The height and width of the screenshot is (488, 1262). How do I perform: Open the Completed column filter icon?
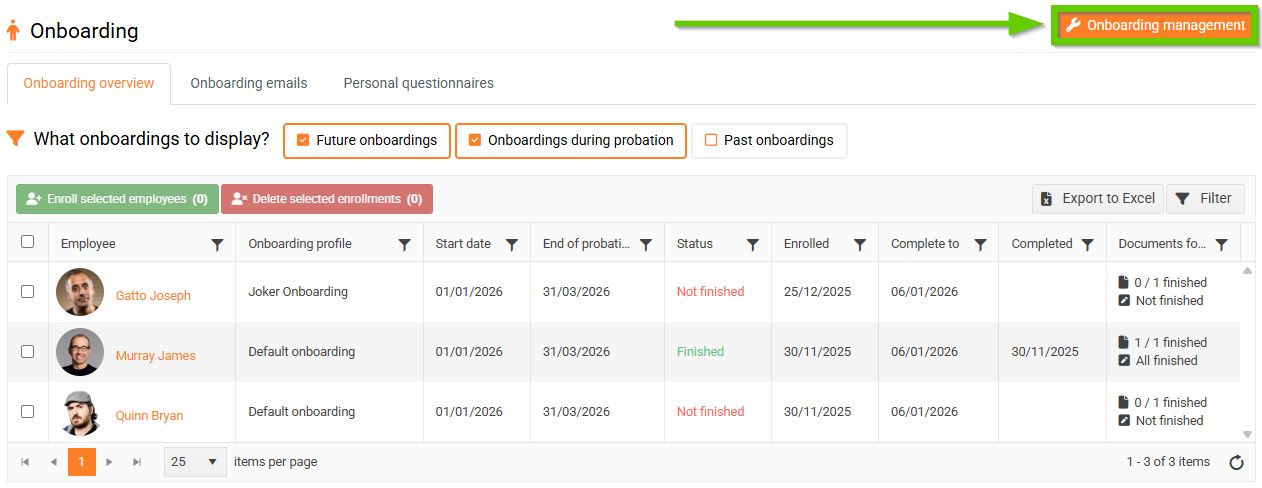pyautogui.click(x=1087, y=244)
